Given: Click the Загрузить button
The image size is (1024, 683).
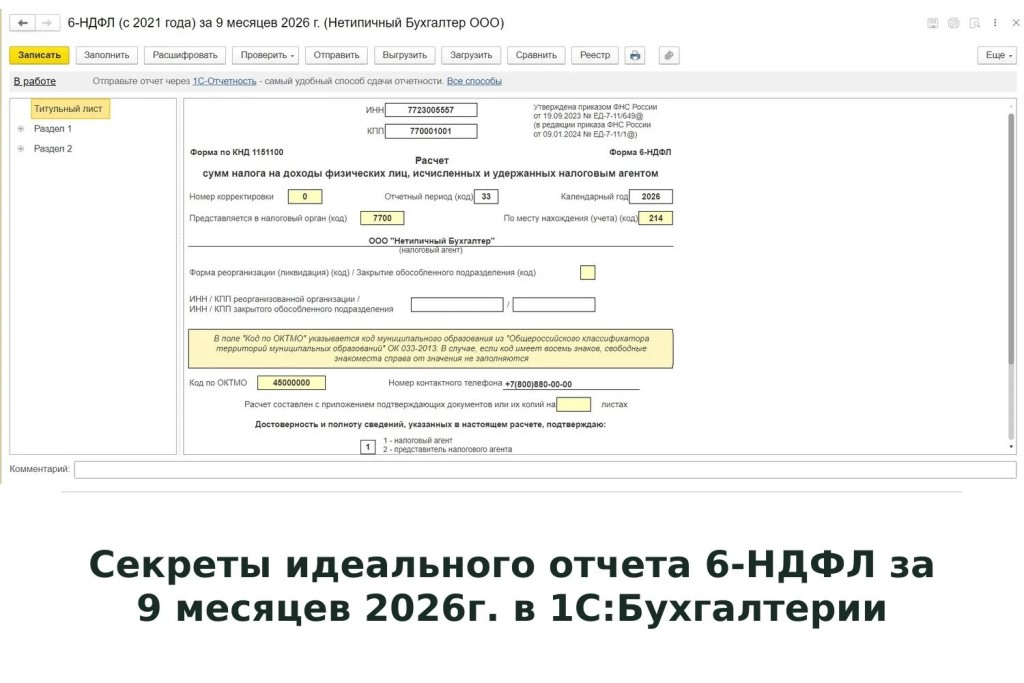Looking at the screenshot, I should point(471,56).
